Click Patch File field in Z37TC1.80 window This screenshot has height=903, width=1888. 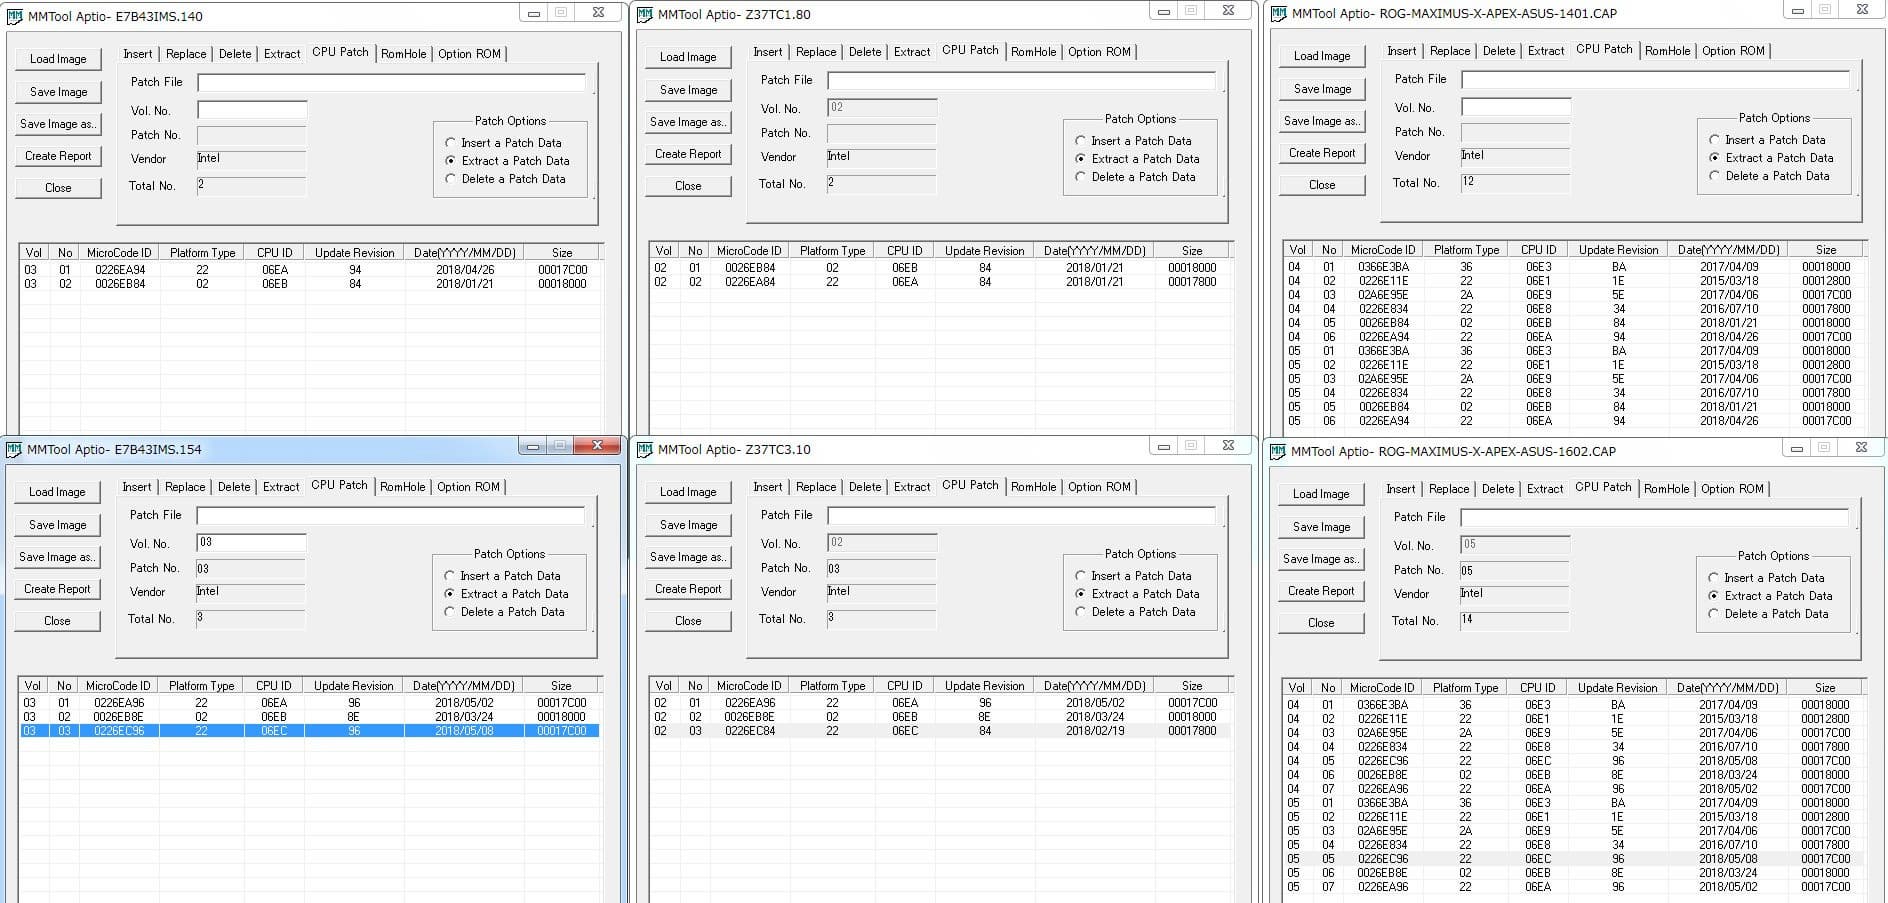[1021, 80]
